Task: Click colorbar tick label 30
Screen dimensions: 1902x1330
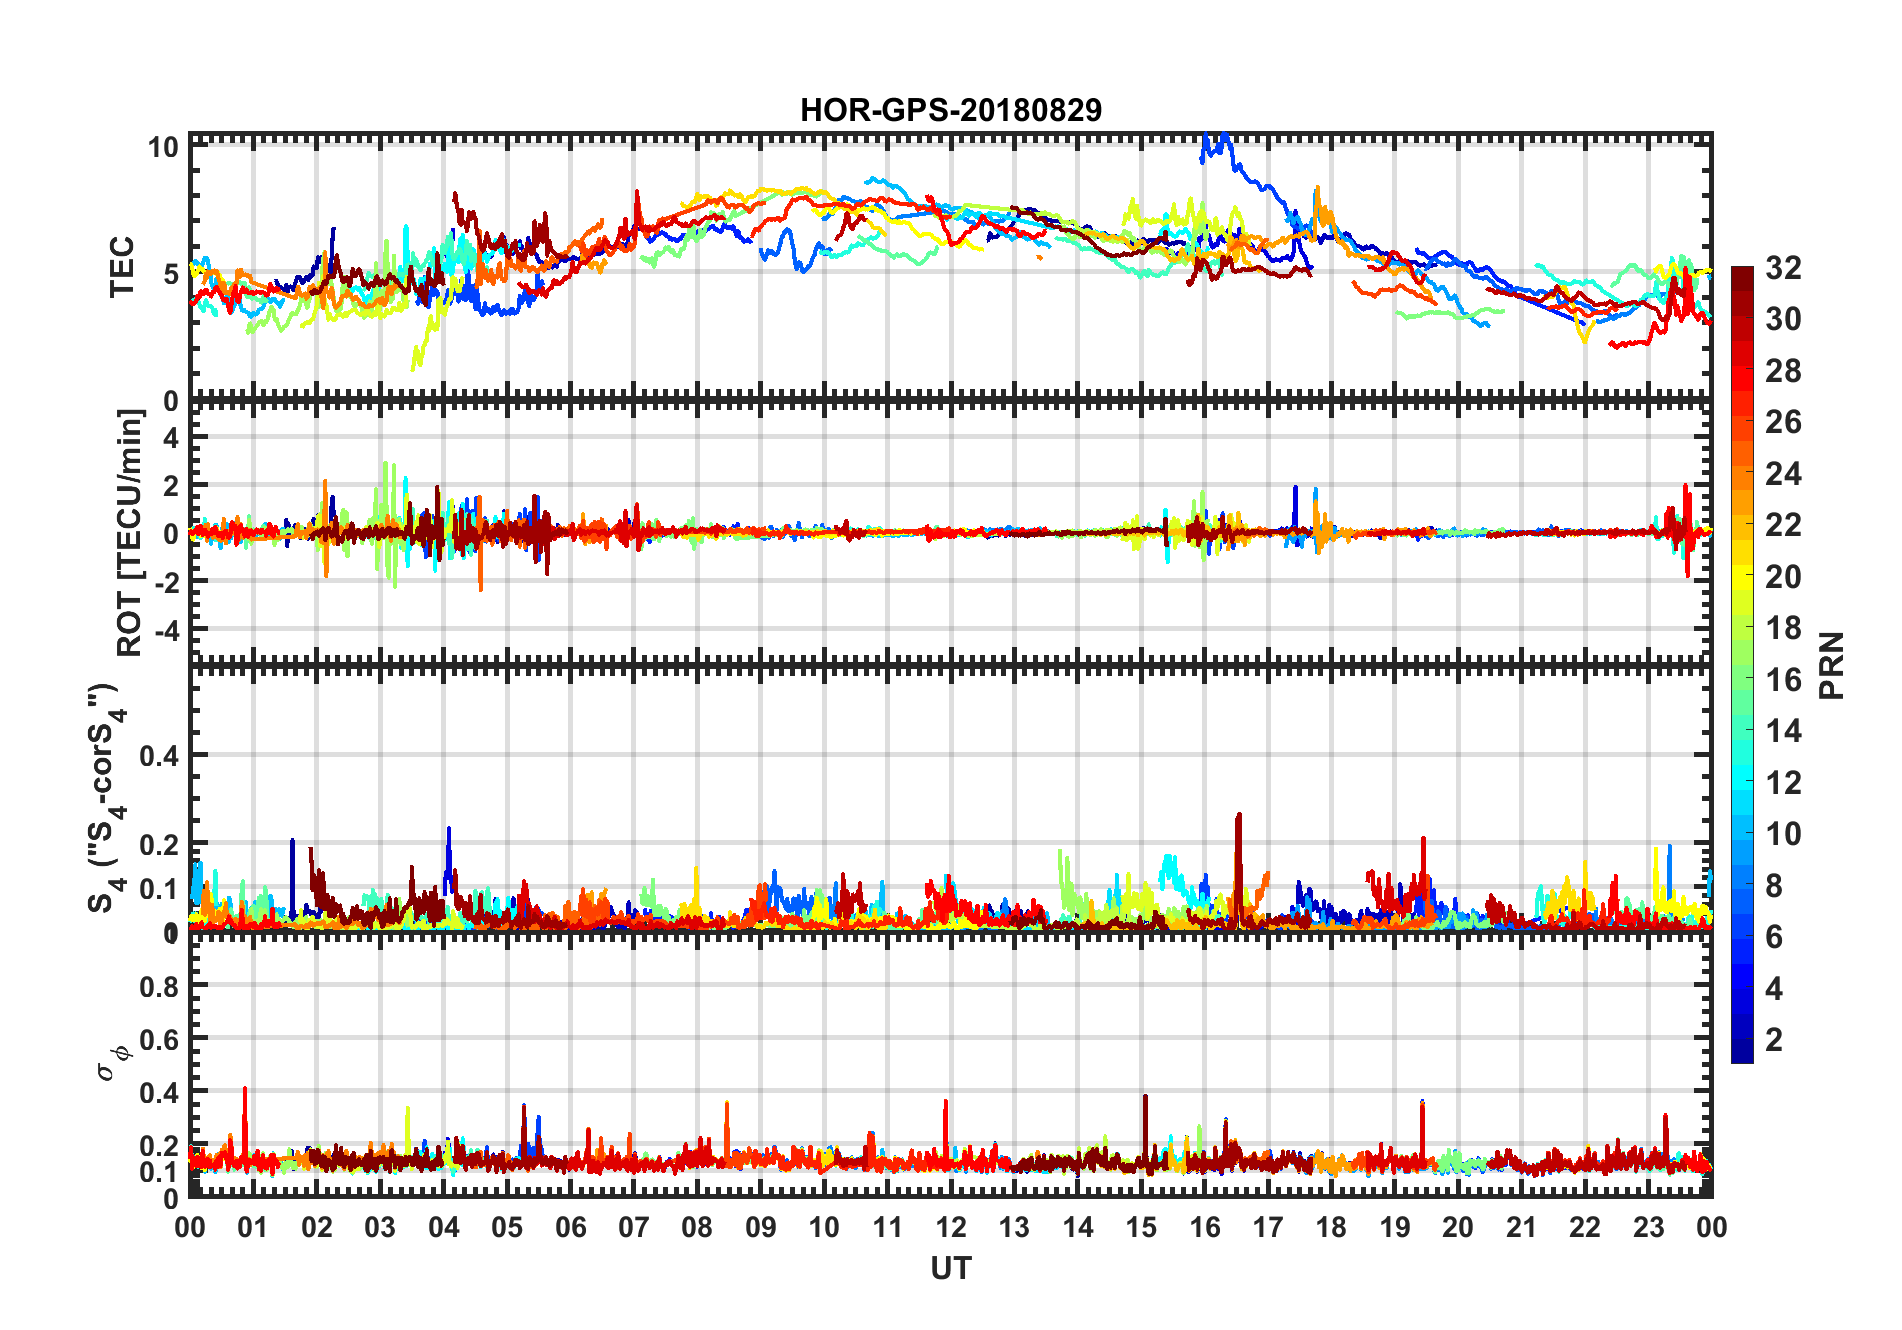Action: [1783, 319]
